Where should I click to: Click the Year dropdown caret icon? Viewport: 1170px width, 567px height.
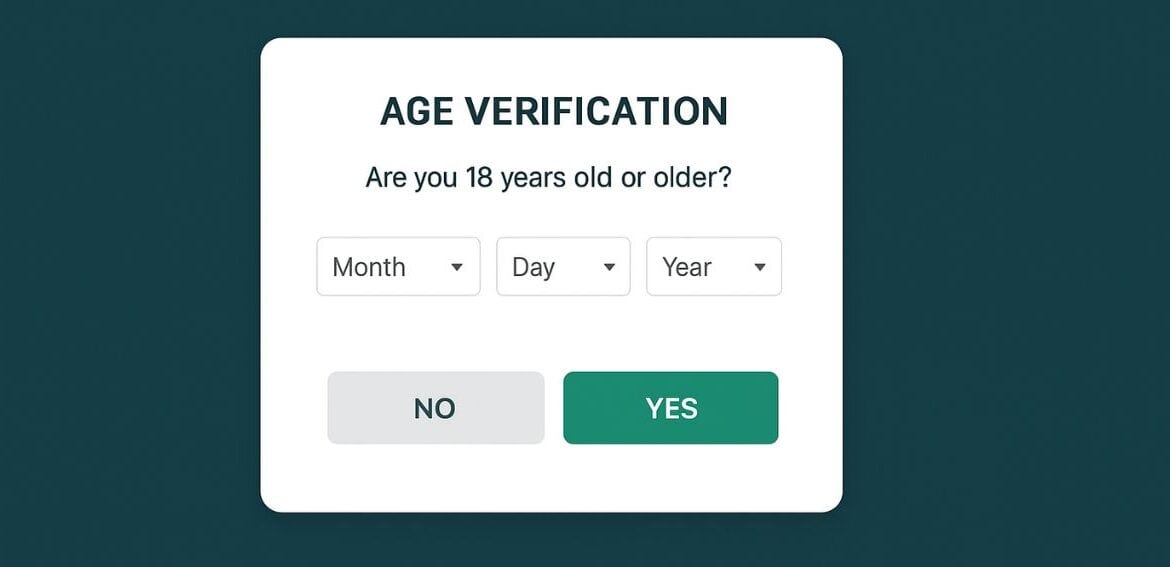[x=759, y=267]
